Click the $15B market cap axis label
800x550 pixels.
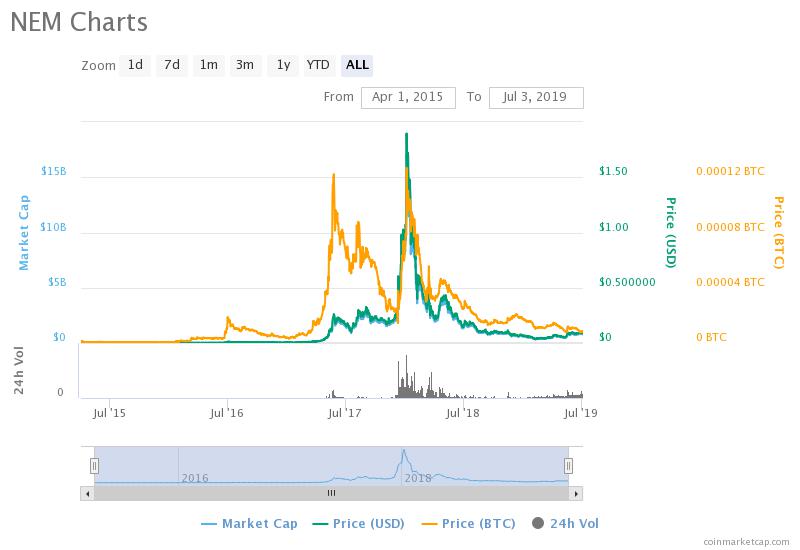click(54, 171)
